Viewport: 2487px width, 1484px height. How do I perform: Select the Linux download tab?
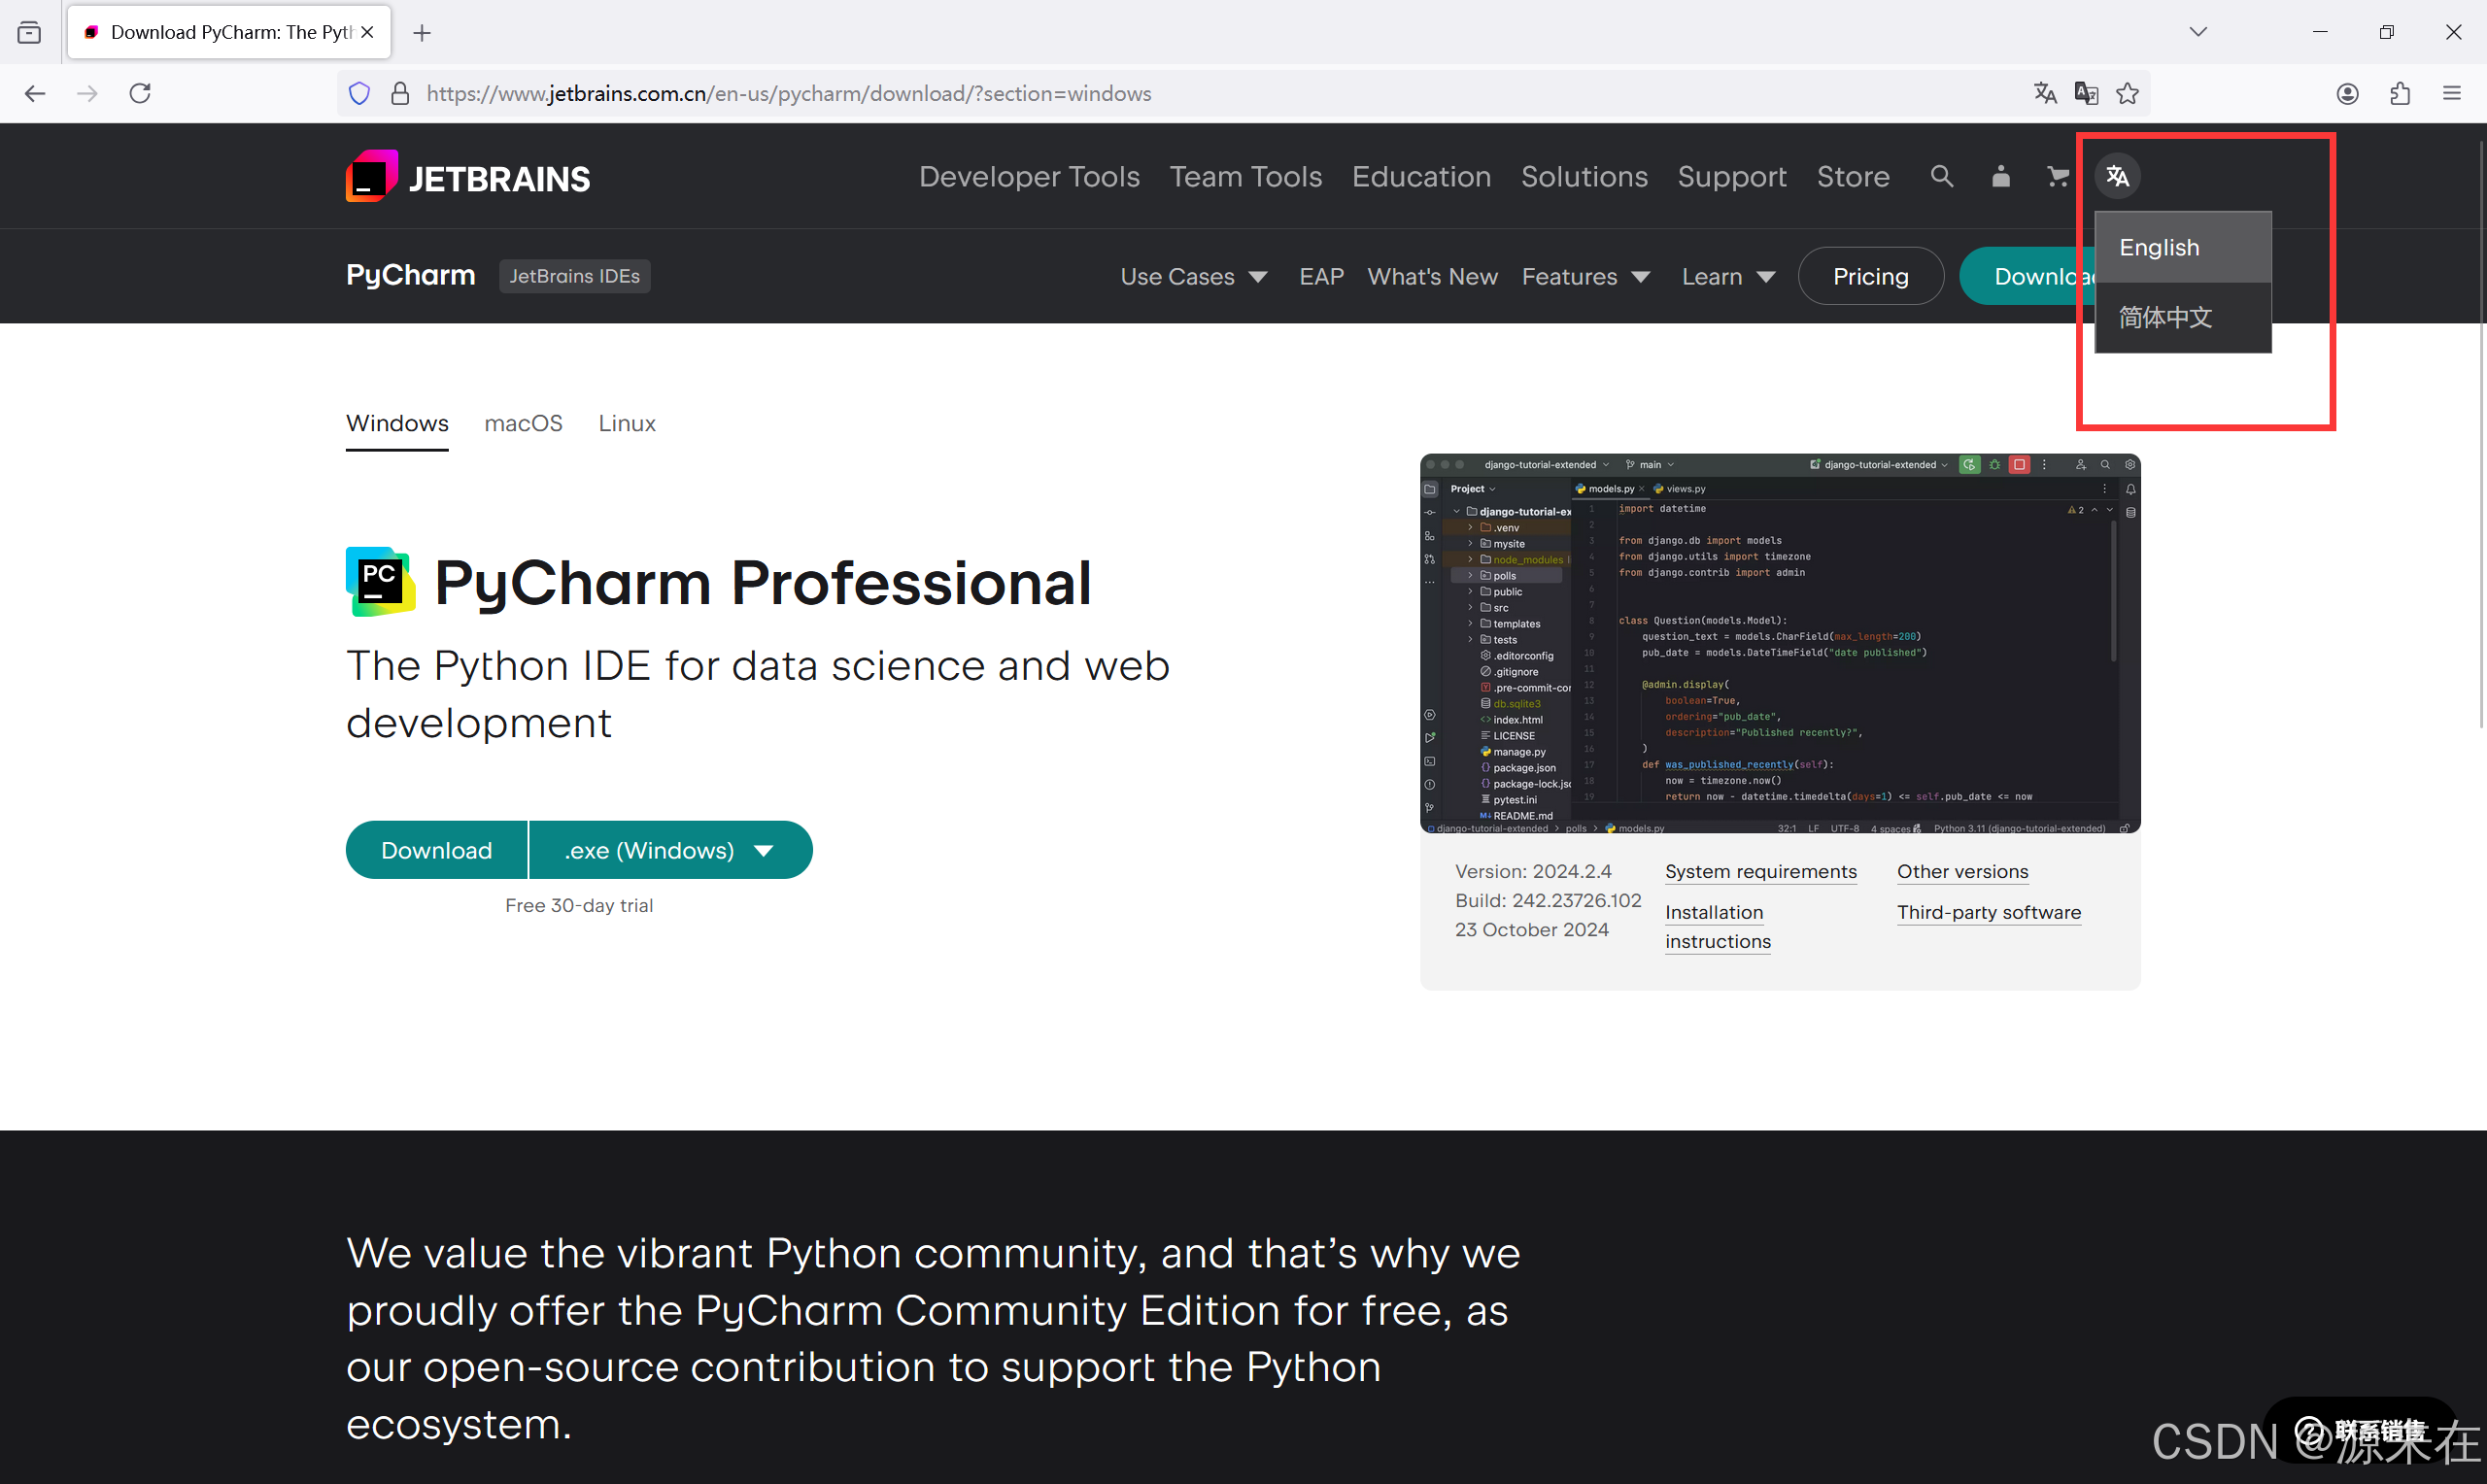click(626, 422)
